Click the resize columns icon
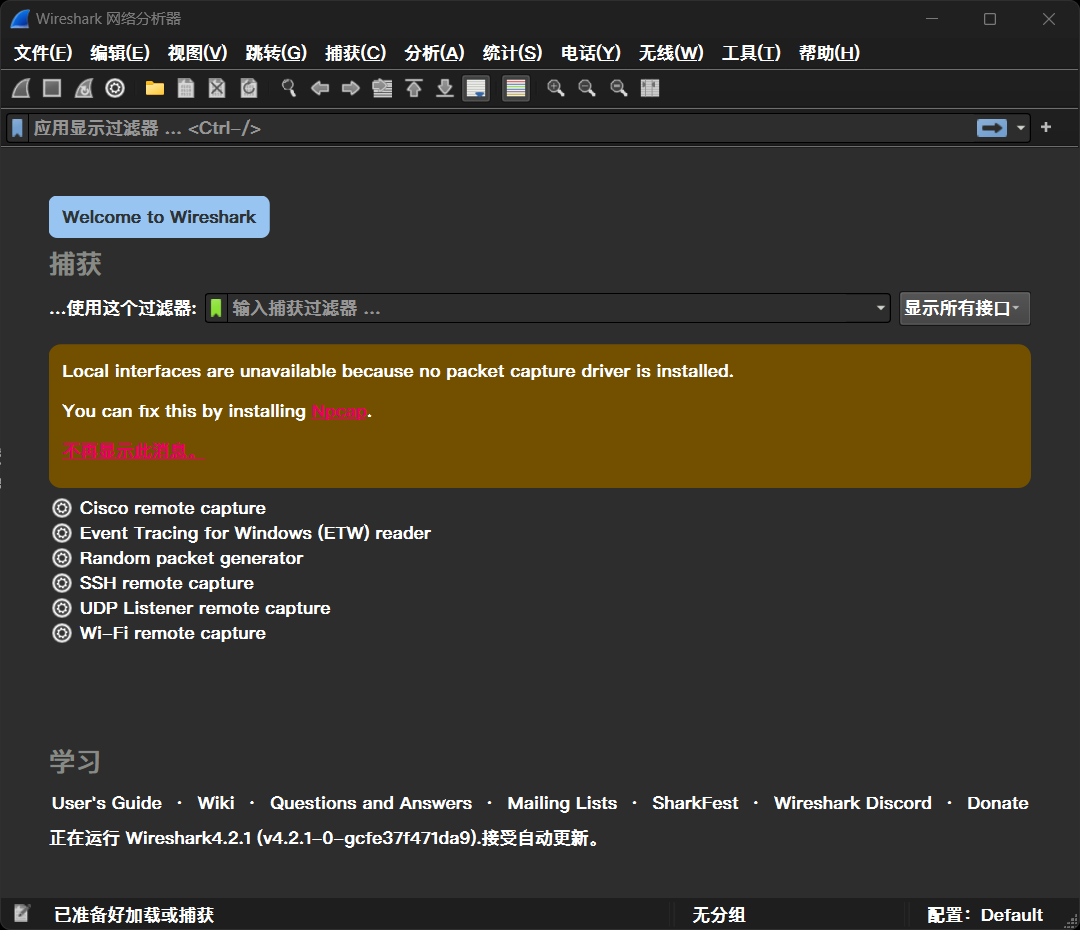Image resolution: width=1080 pixels, height=930 pixels. [x=650, y=88]
